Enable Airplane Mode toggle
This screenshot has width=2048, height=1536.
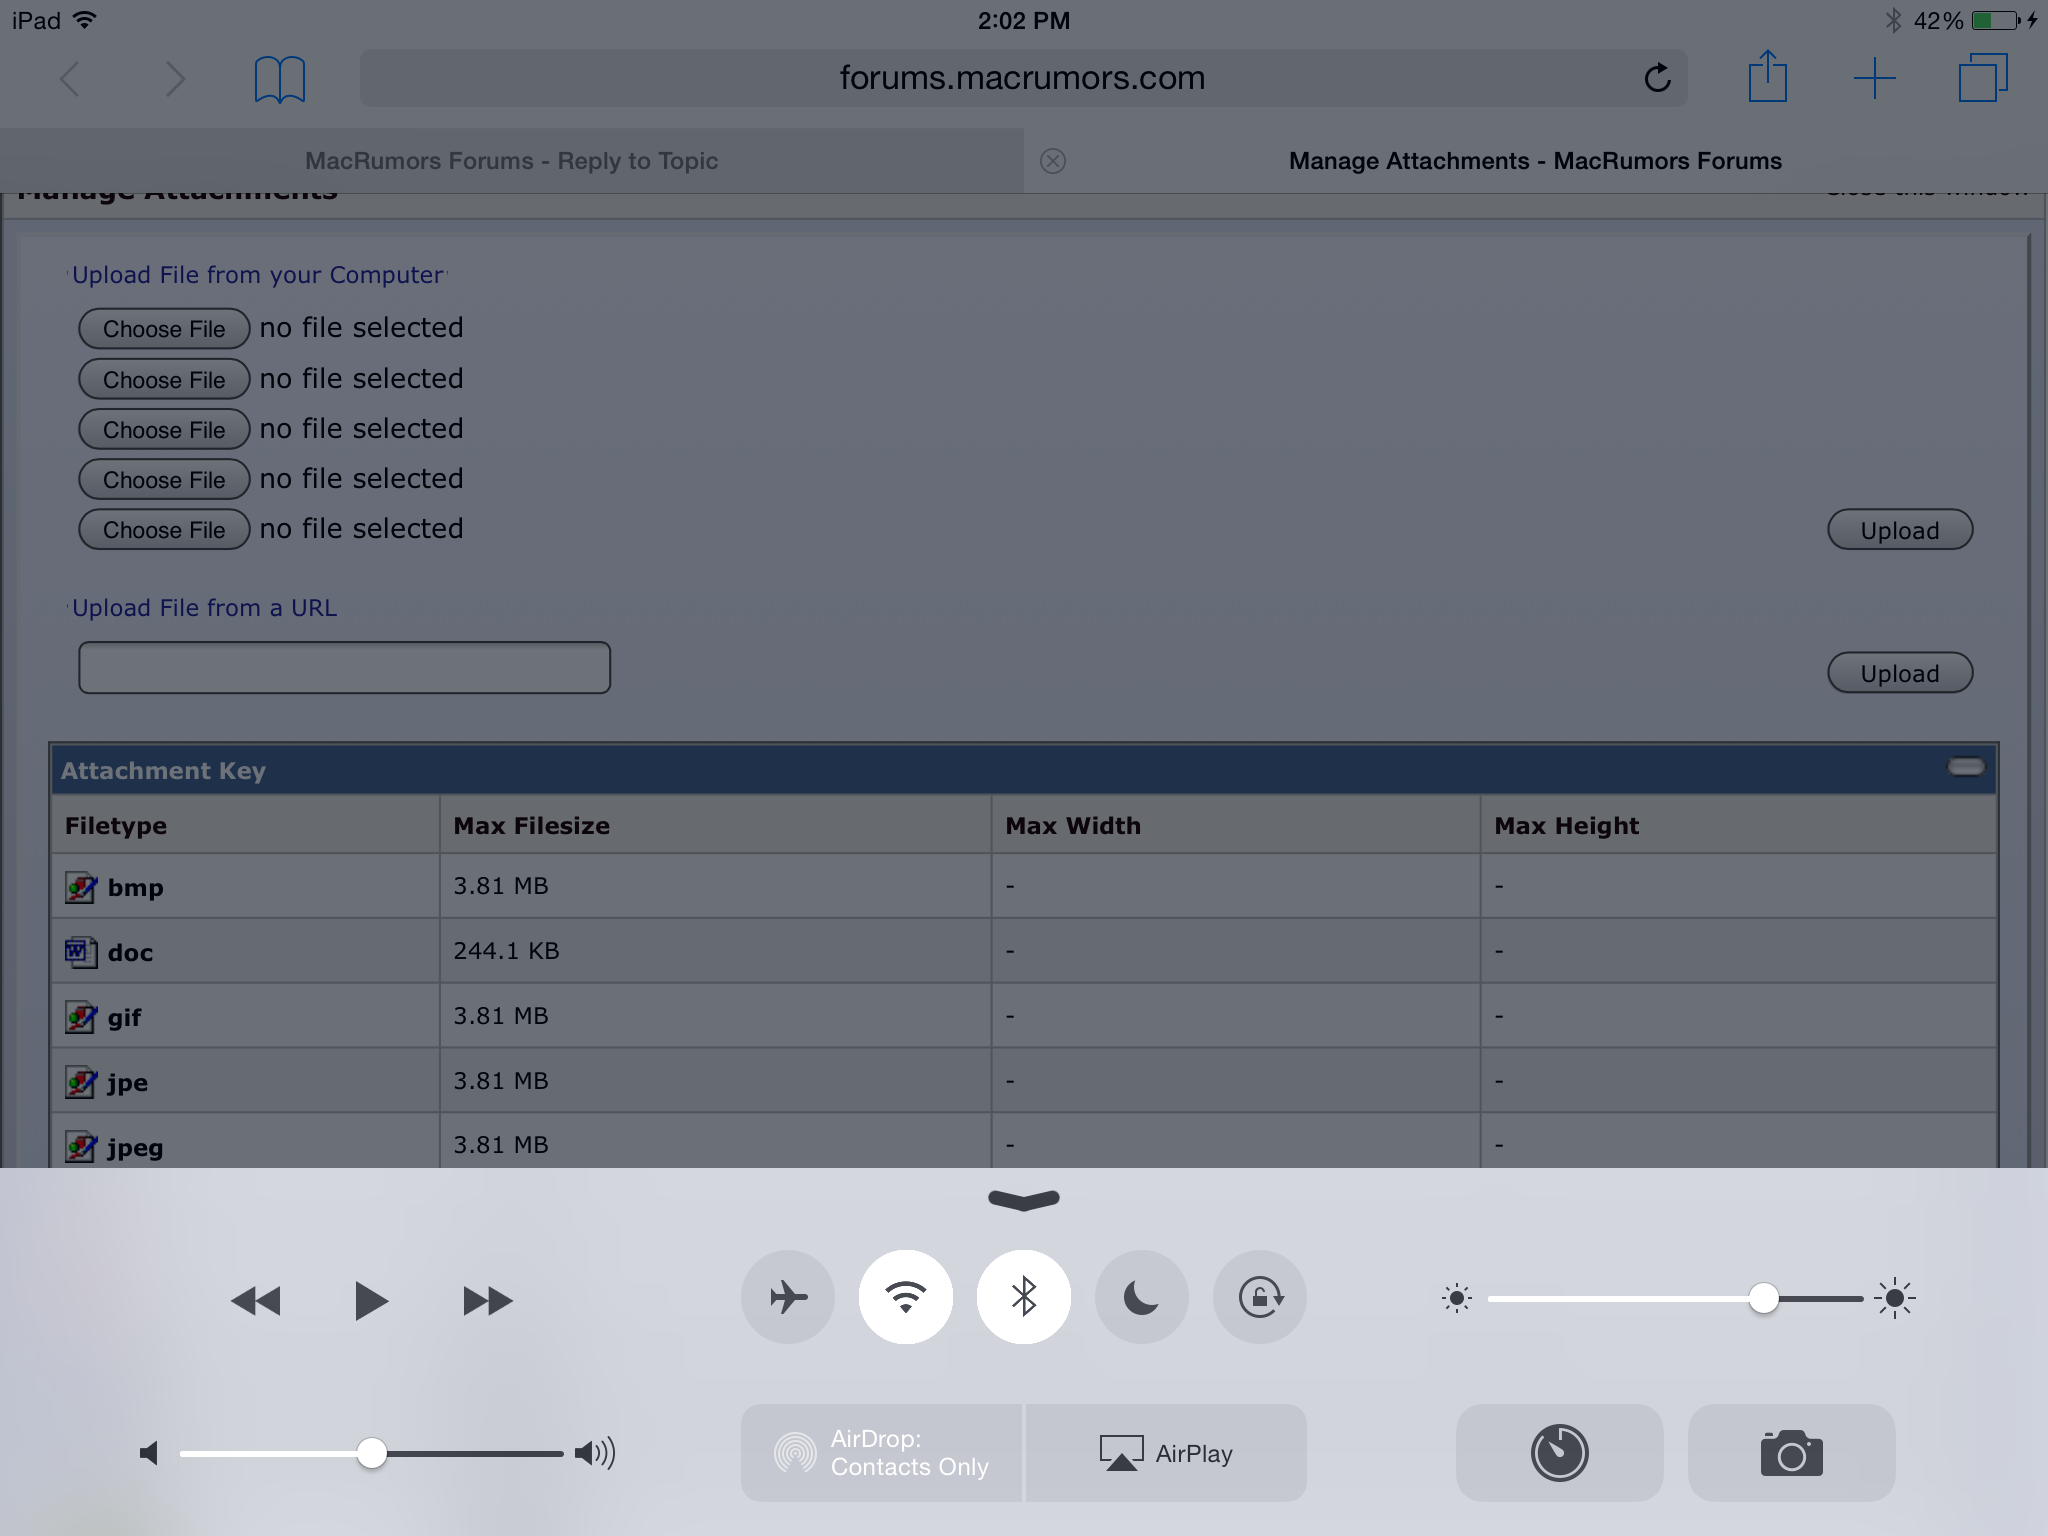pyautogui.click(x=788, y=1297)
